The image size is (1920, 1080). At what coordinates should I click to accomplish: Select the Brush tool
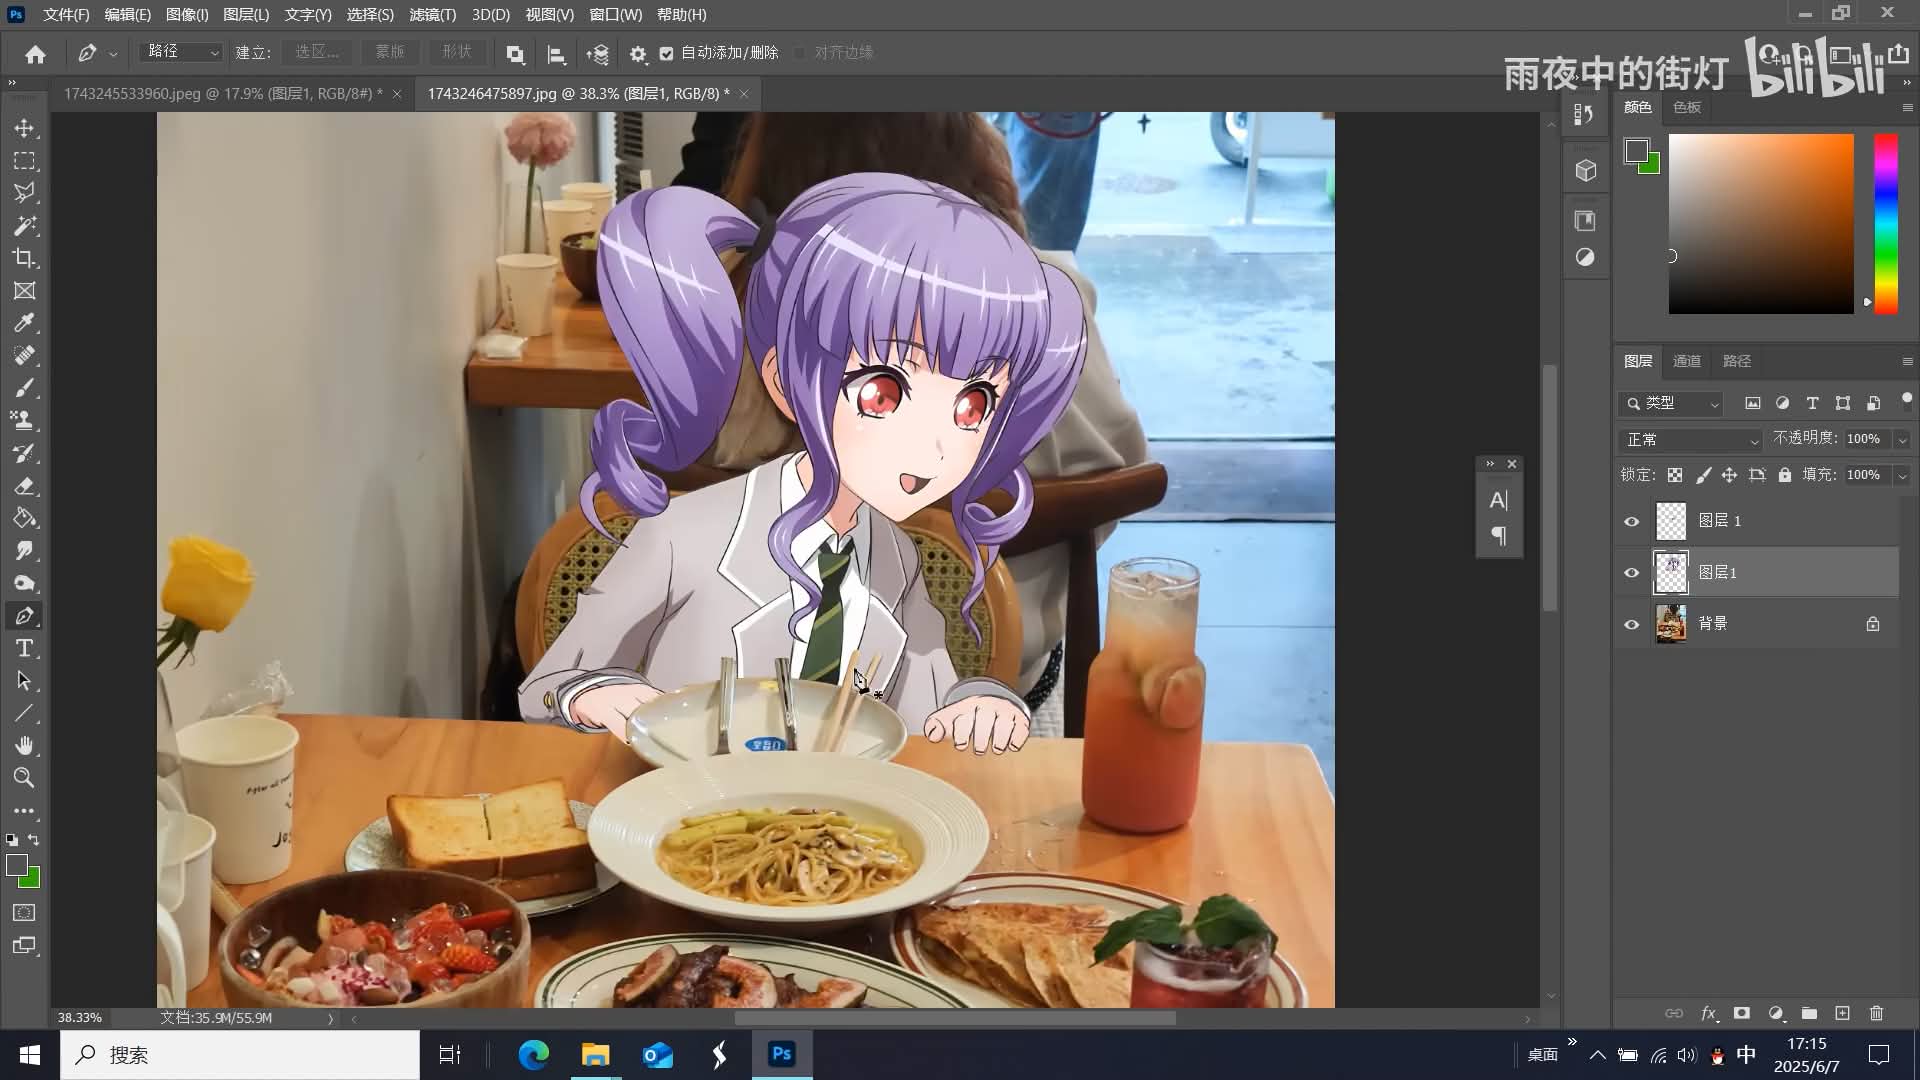click(24, 388)
